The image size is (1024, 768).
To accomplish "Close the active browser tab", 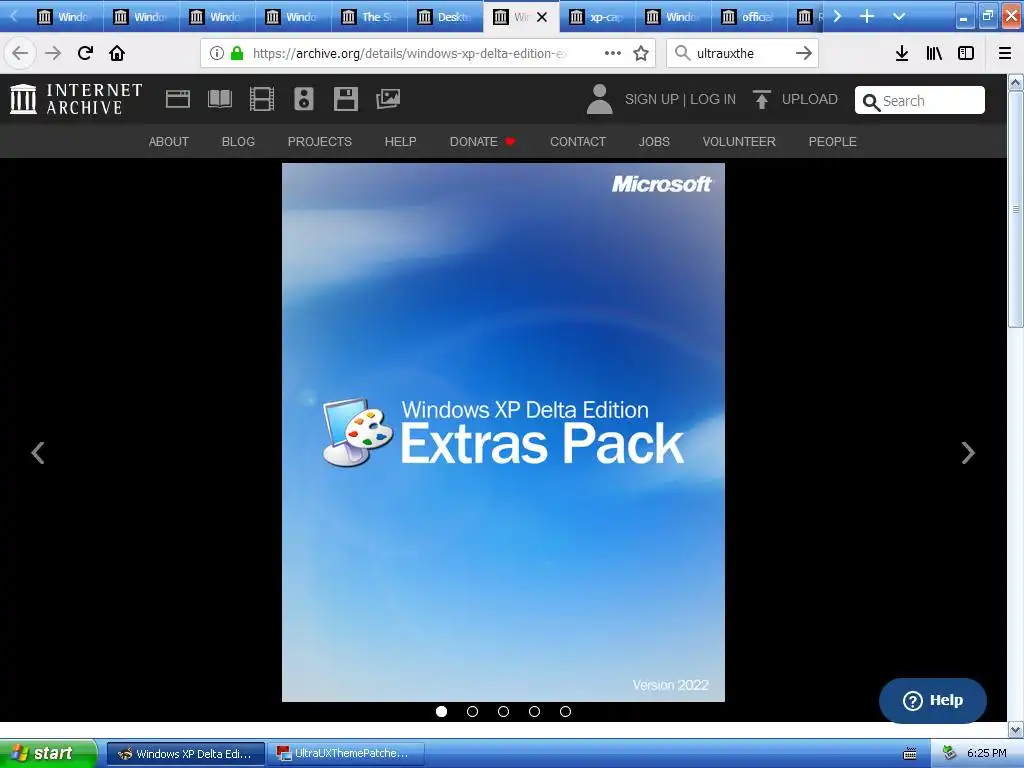I will [542, 17].
